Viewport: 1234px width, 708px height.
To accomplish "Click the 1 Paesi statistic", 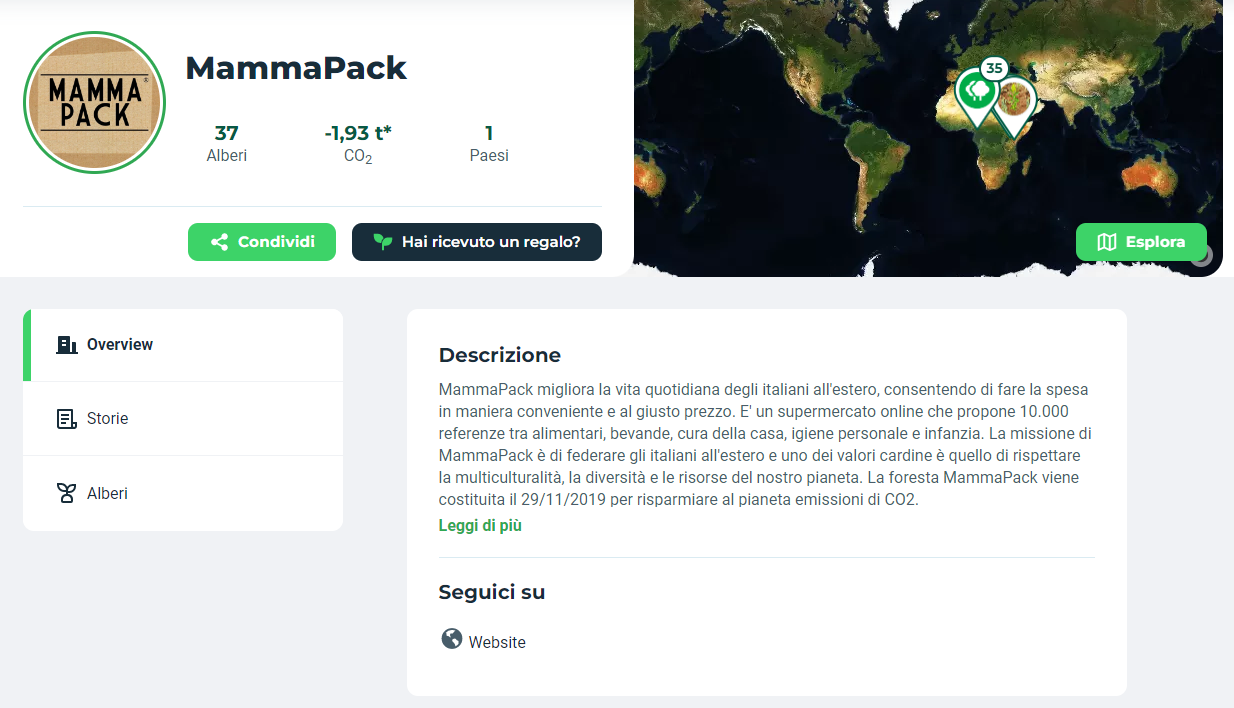I will pyautogui.click(x=489, y=144).
